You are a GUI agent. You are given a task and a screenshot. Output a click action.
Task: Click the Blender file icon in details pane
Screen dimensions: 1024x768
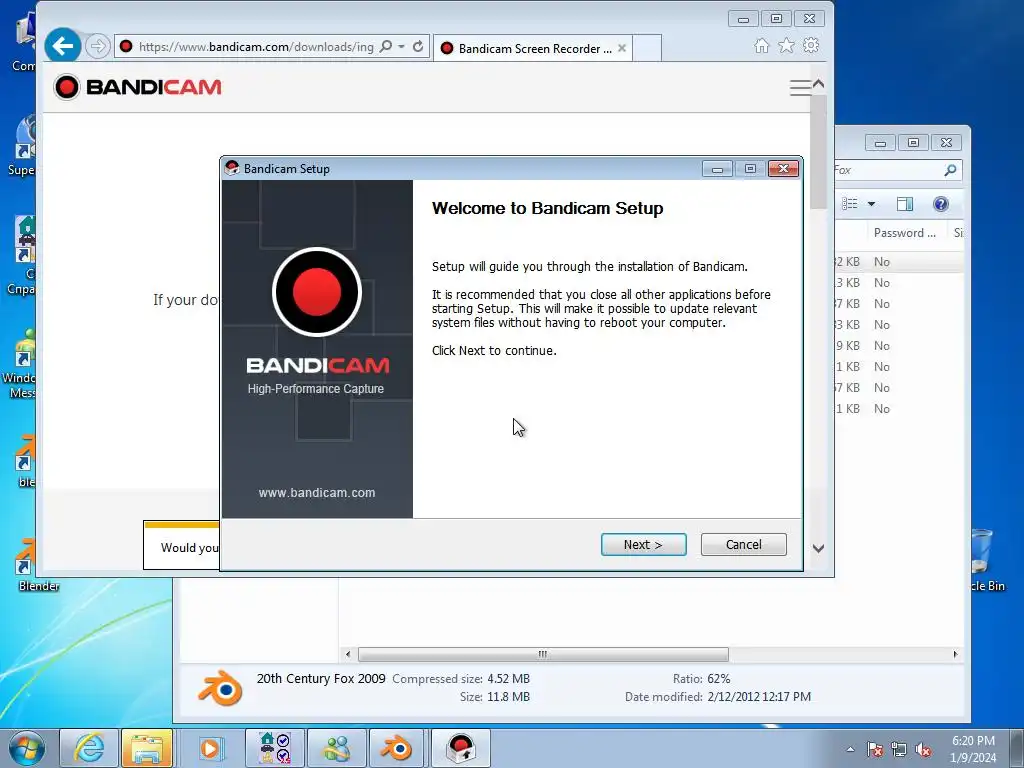(x=220, y=688)
